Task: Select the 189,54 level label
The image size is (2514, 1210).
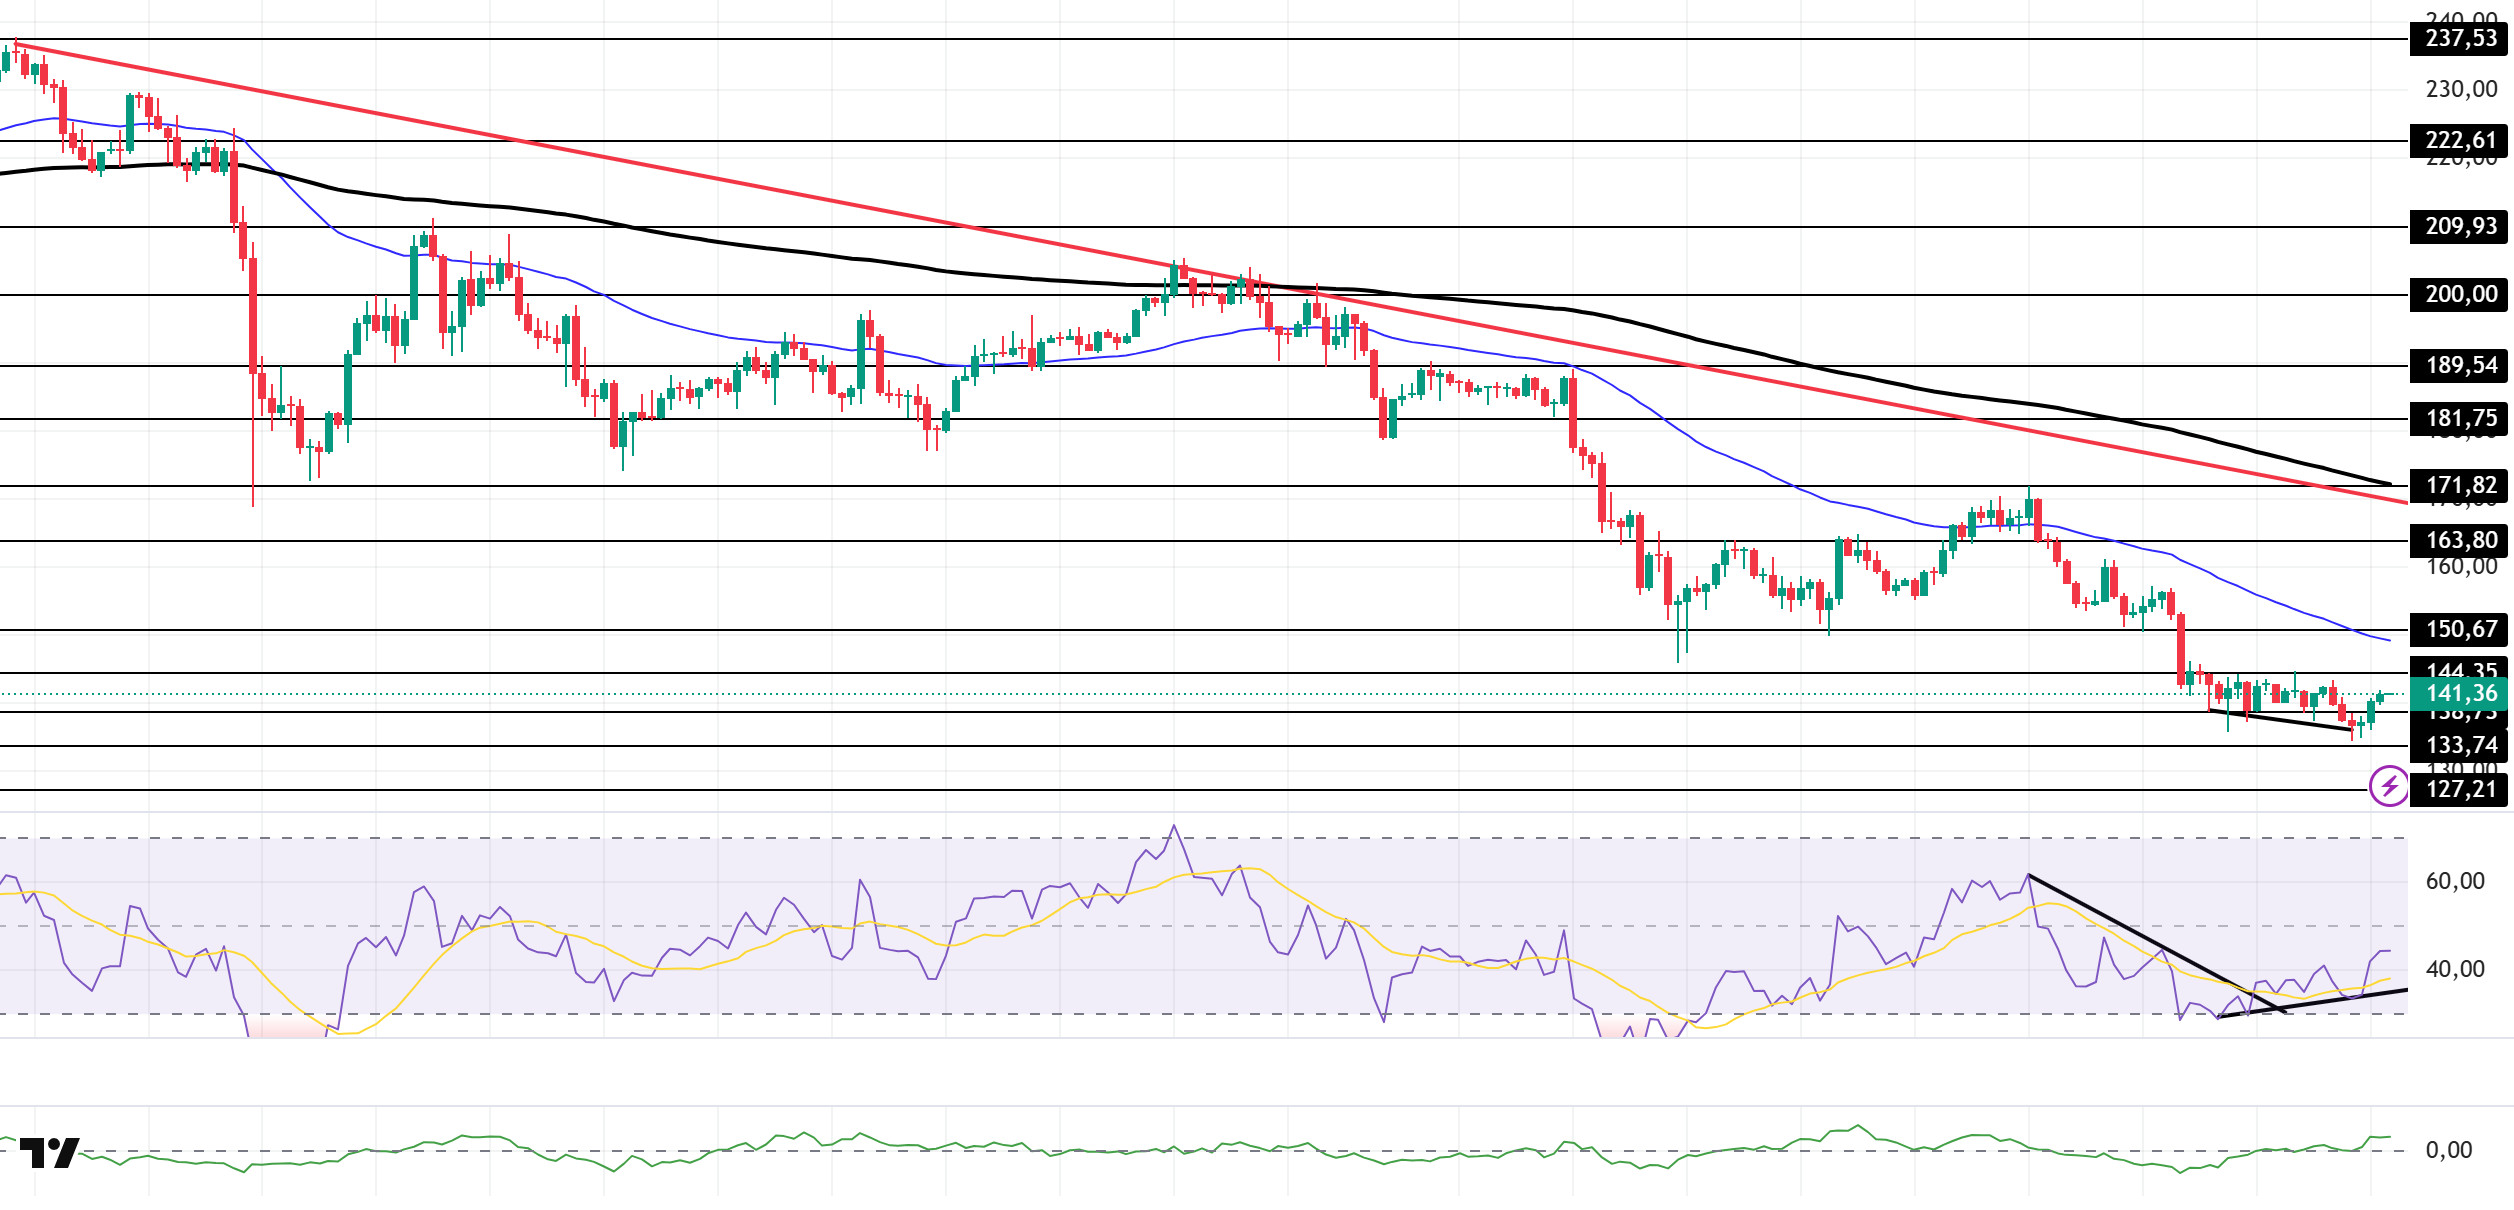Action: click(2459, 366)
